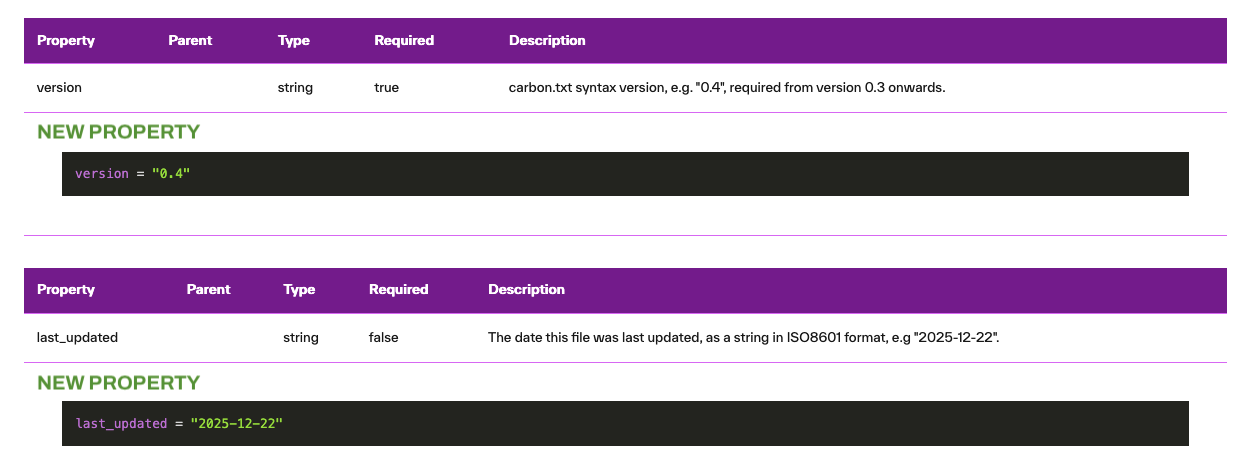This screenshot has height=471, width=1247.
Task: Select the "version" property name cell
Action: [59, 88]
